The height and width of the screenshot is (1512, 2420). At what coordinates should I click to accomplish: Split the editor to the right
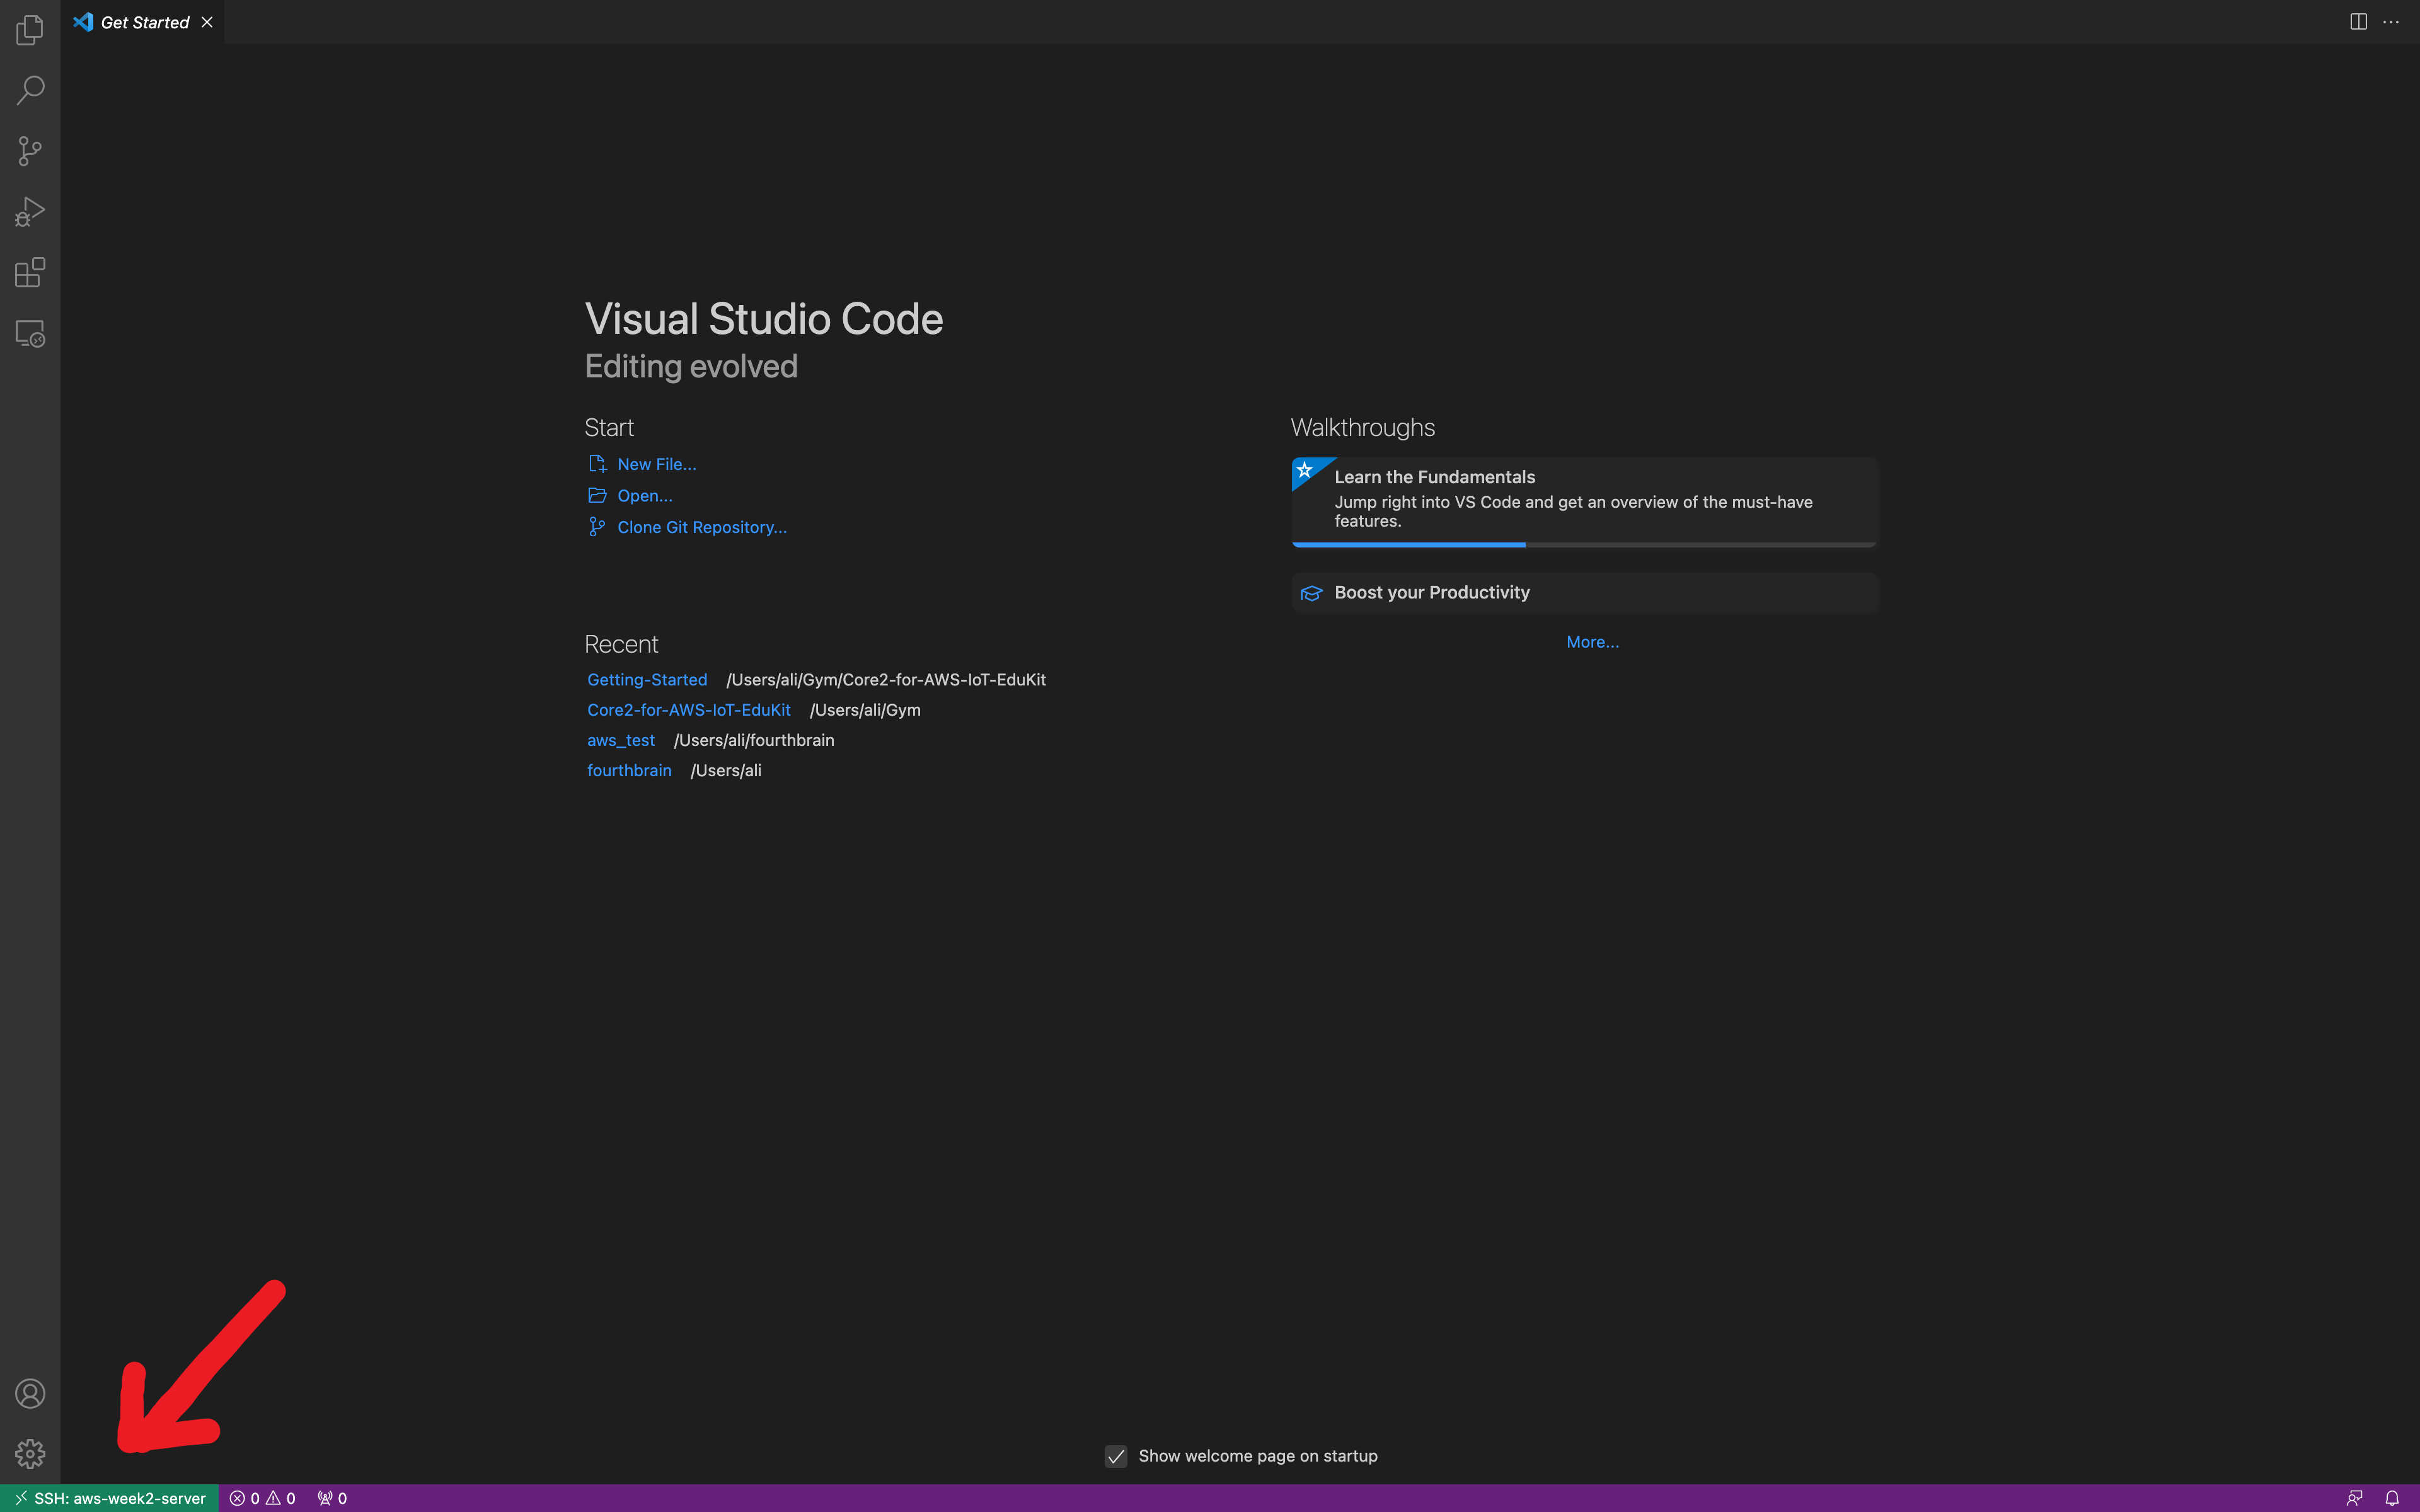pyautogui.click(x=2358, y=22)
